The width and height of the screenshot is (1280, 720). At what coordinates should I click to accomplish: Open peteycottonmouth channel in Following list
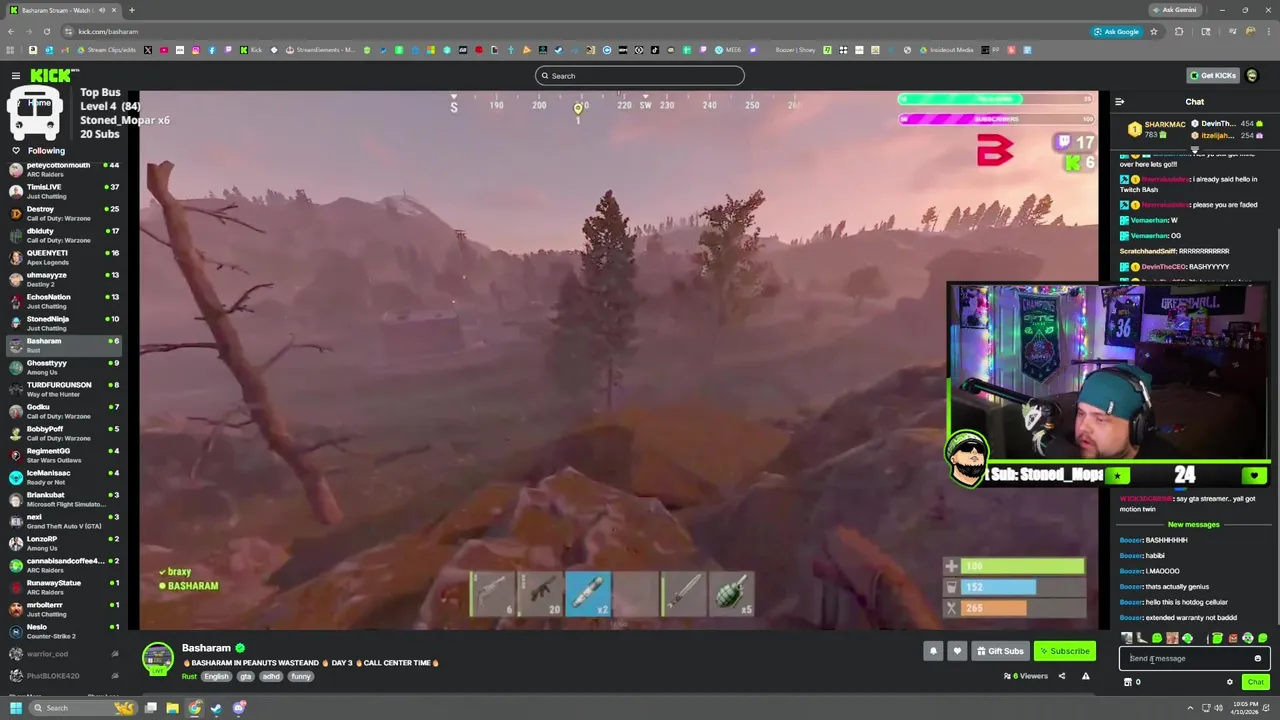click(63, 169)
